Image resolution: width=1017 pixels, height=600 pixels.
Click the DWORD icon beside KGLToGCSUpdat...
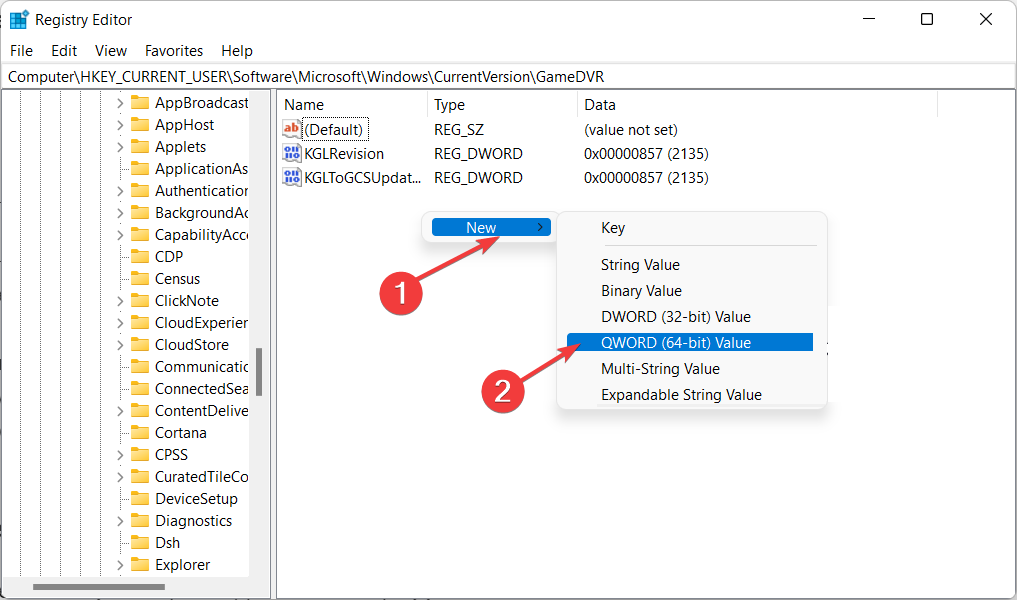click(x=292, y=177)
